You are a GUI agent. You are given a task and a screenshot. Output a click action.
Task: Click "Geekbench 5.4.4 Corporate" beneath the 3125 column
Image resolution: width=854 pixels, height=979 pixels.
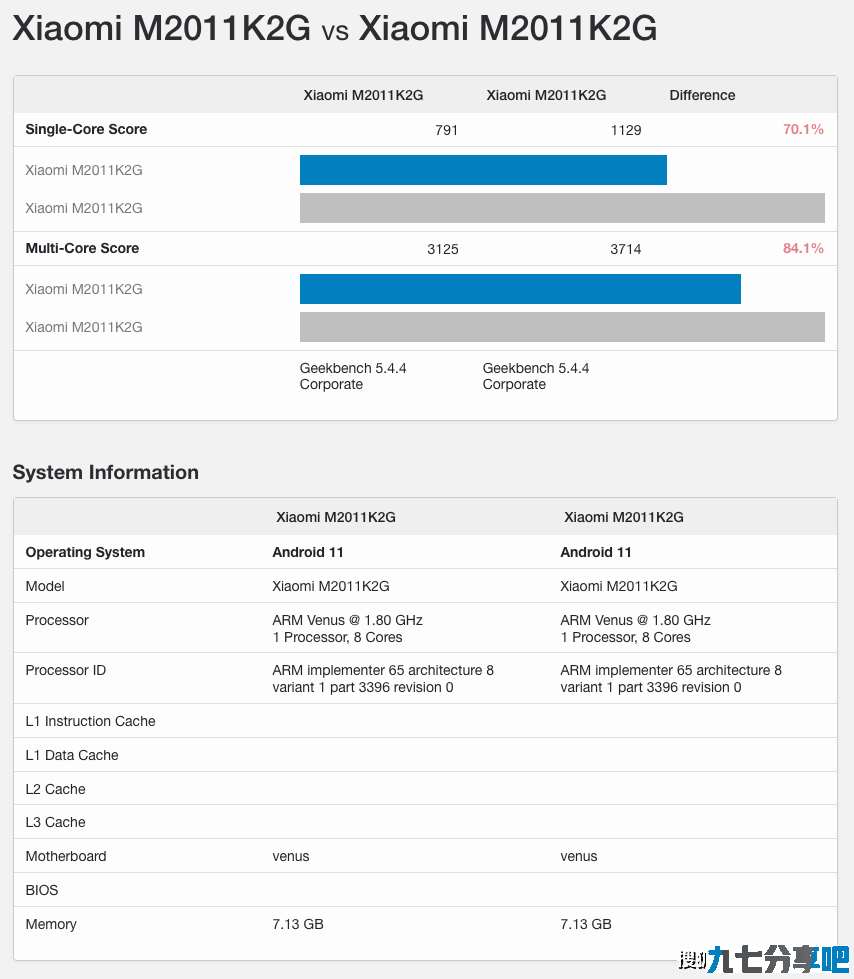pyautogui.click(x=353, y=376)
